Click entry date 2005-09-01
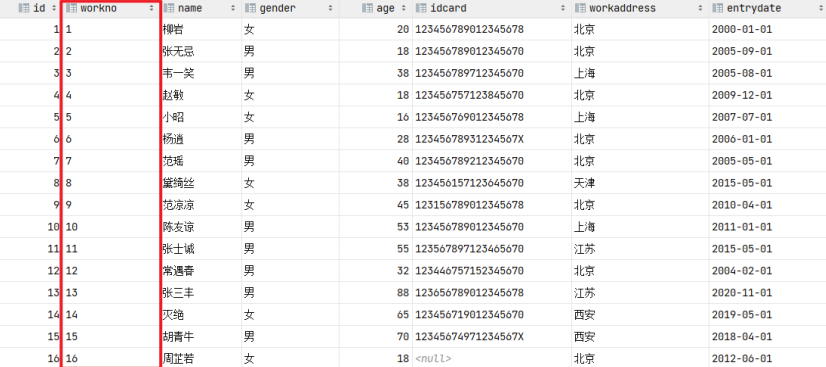The width and height of the screenshot is (826, 367). 742,52
